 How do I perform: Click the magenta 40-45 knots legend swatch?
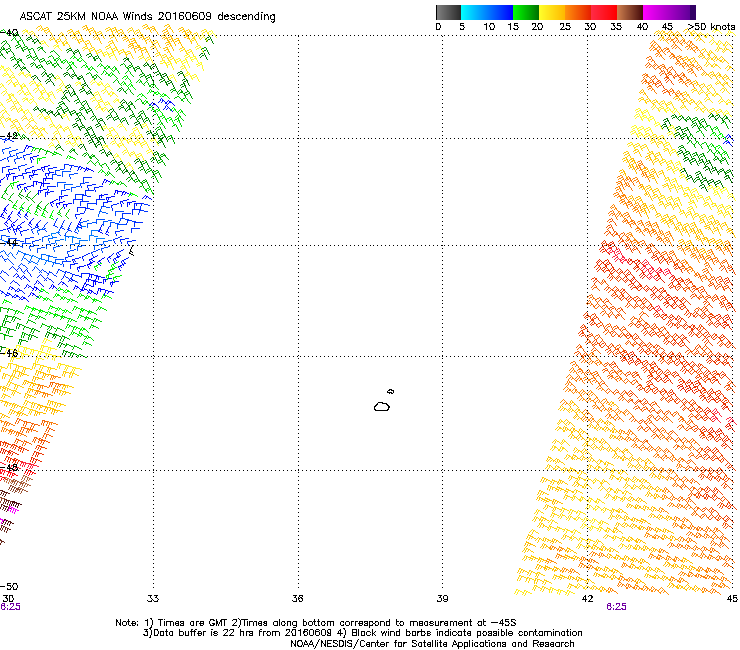(x=656, y=12)
